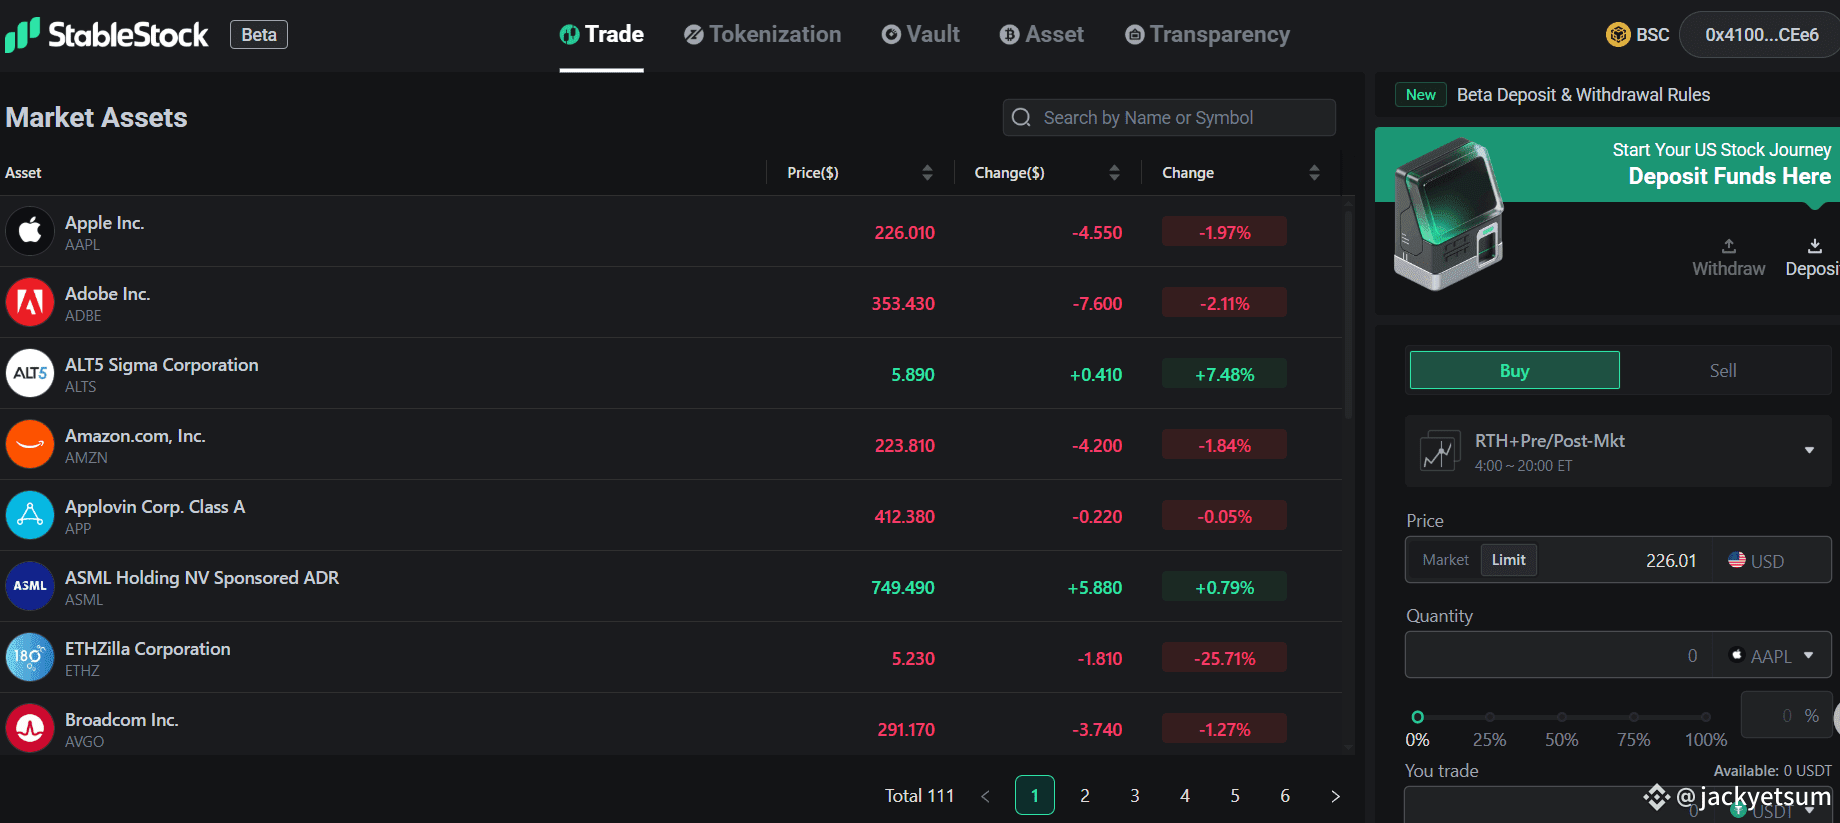Open the Asset tab

tap(1042, 35)
